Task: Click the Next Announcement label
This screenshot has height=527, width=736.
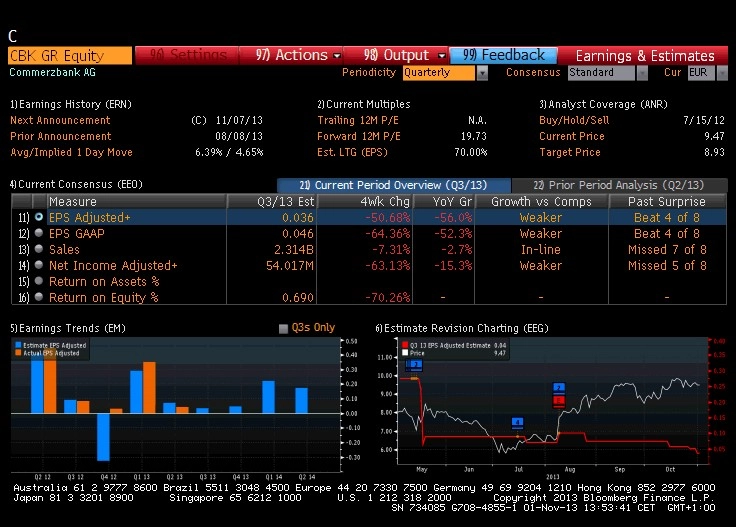Action: (x=60, y=120)
